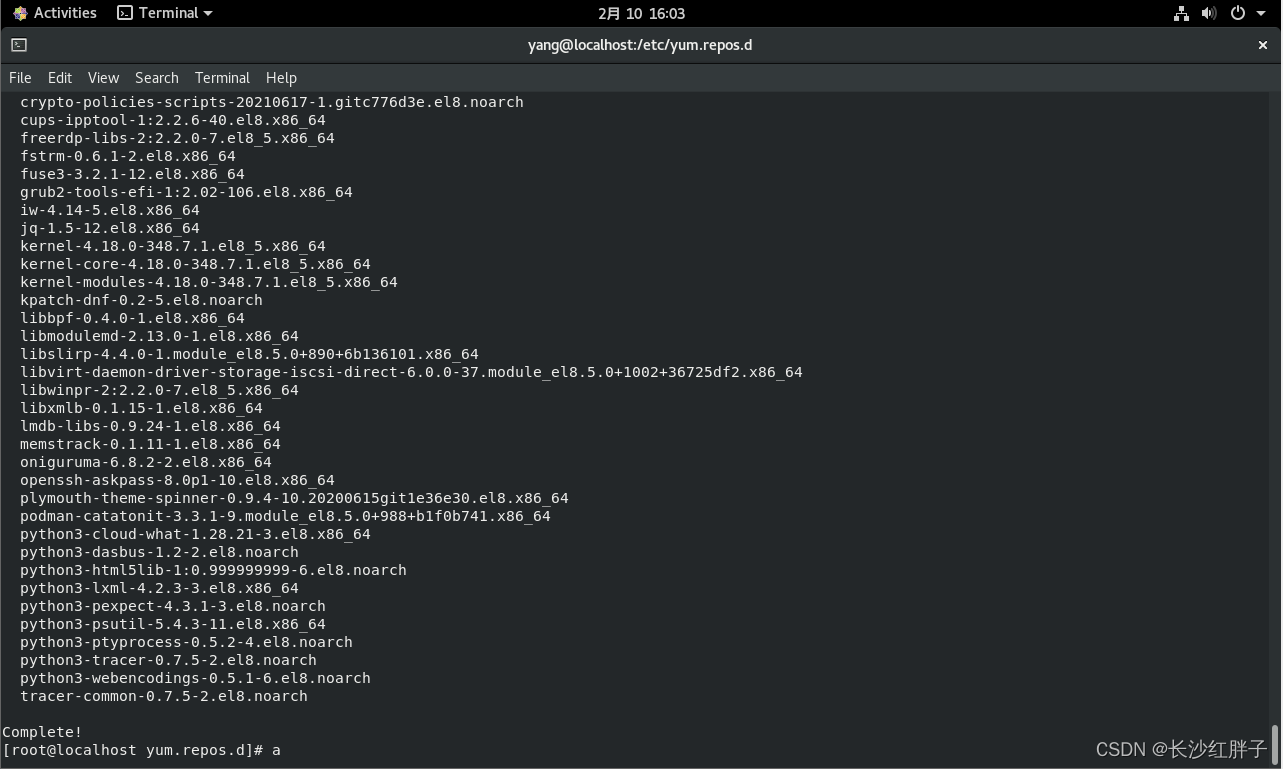Open the Terminal menu in the menu bar
The image size is (1283, 769).
coord(222,78)
